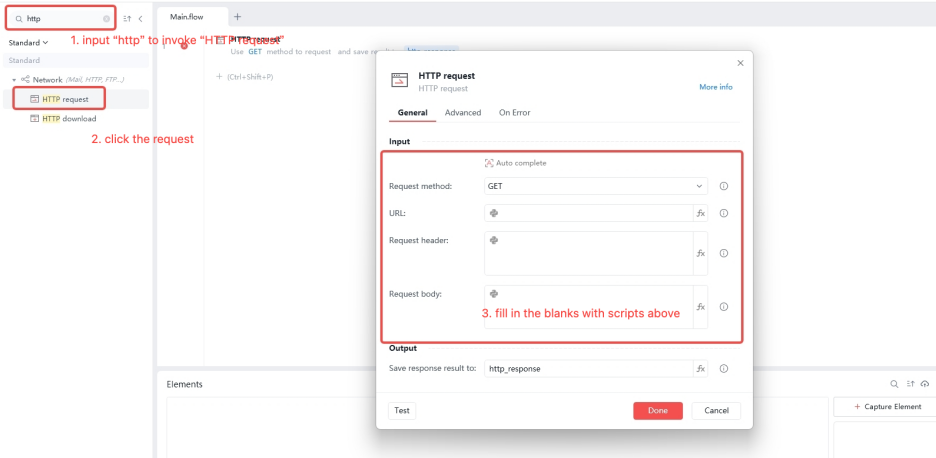Viewport: 936px width, 458px height.
Task: Select HTTP download in the tree
Action: (x=69, y=118)
